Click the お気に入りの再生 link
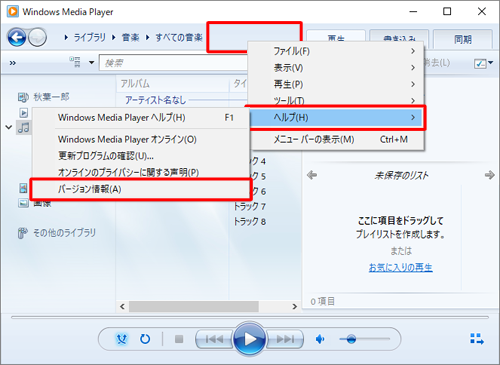The width and height of the screenshot is (500, 365). [x=401, y=267]
